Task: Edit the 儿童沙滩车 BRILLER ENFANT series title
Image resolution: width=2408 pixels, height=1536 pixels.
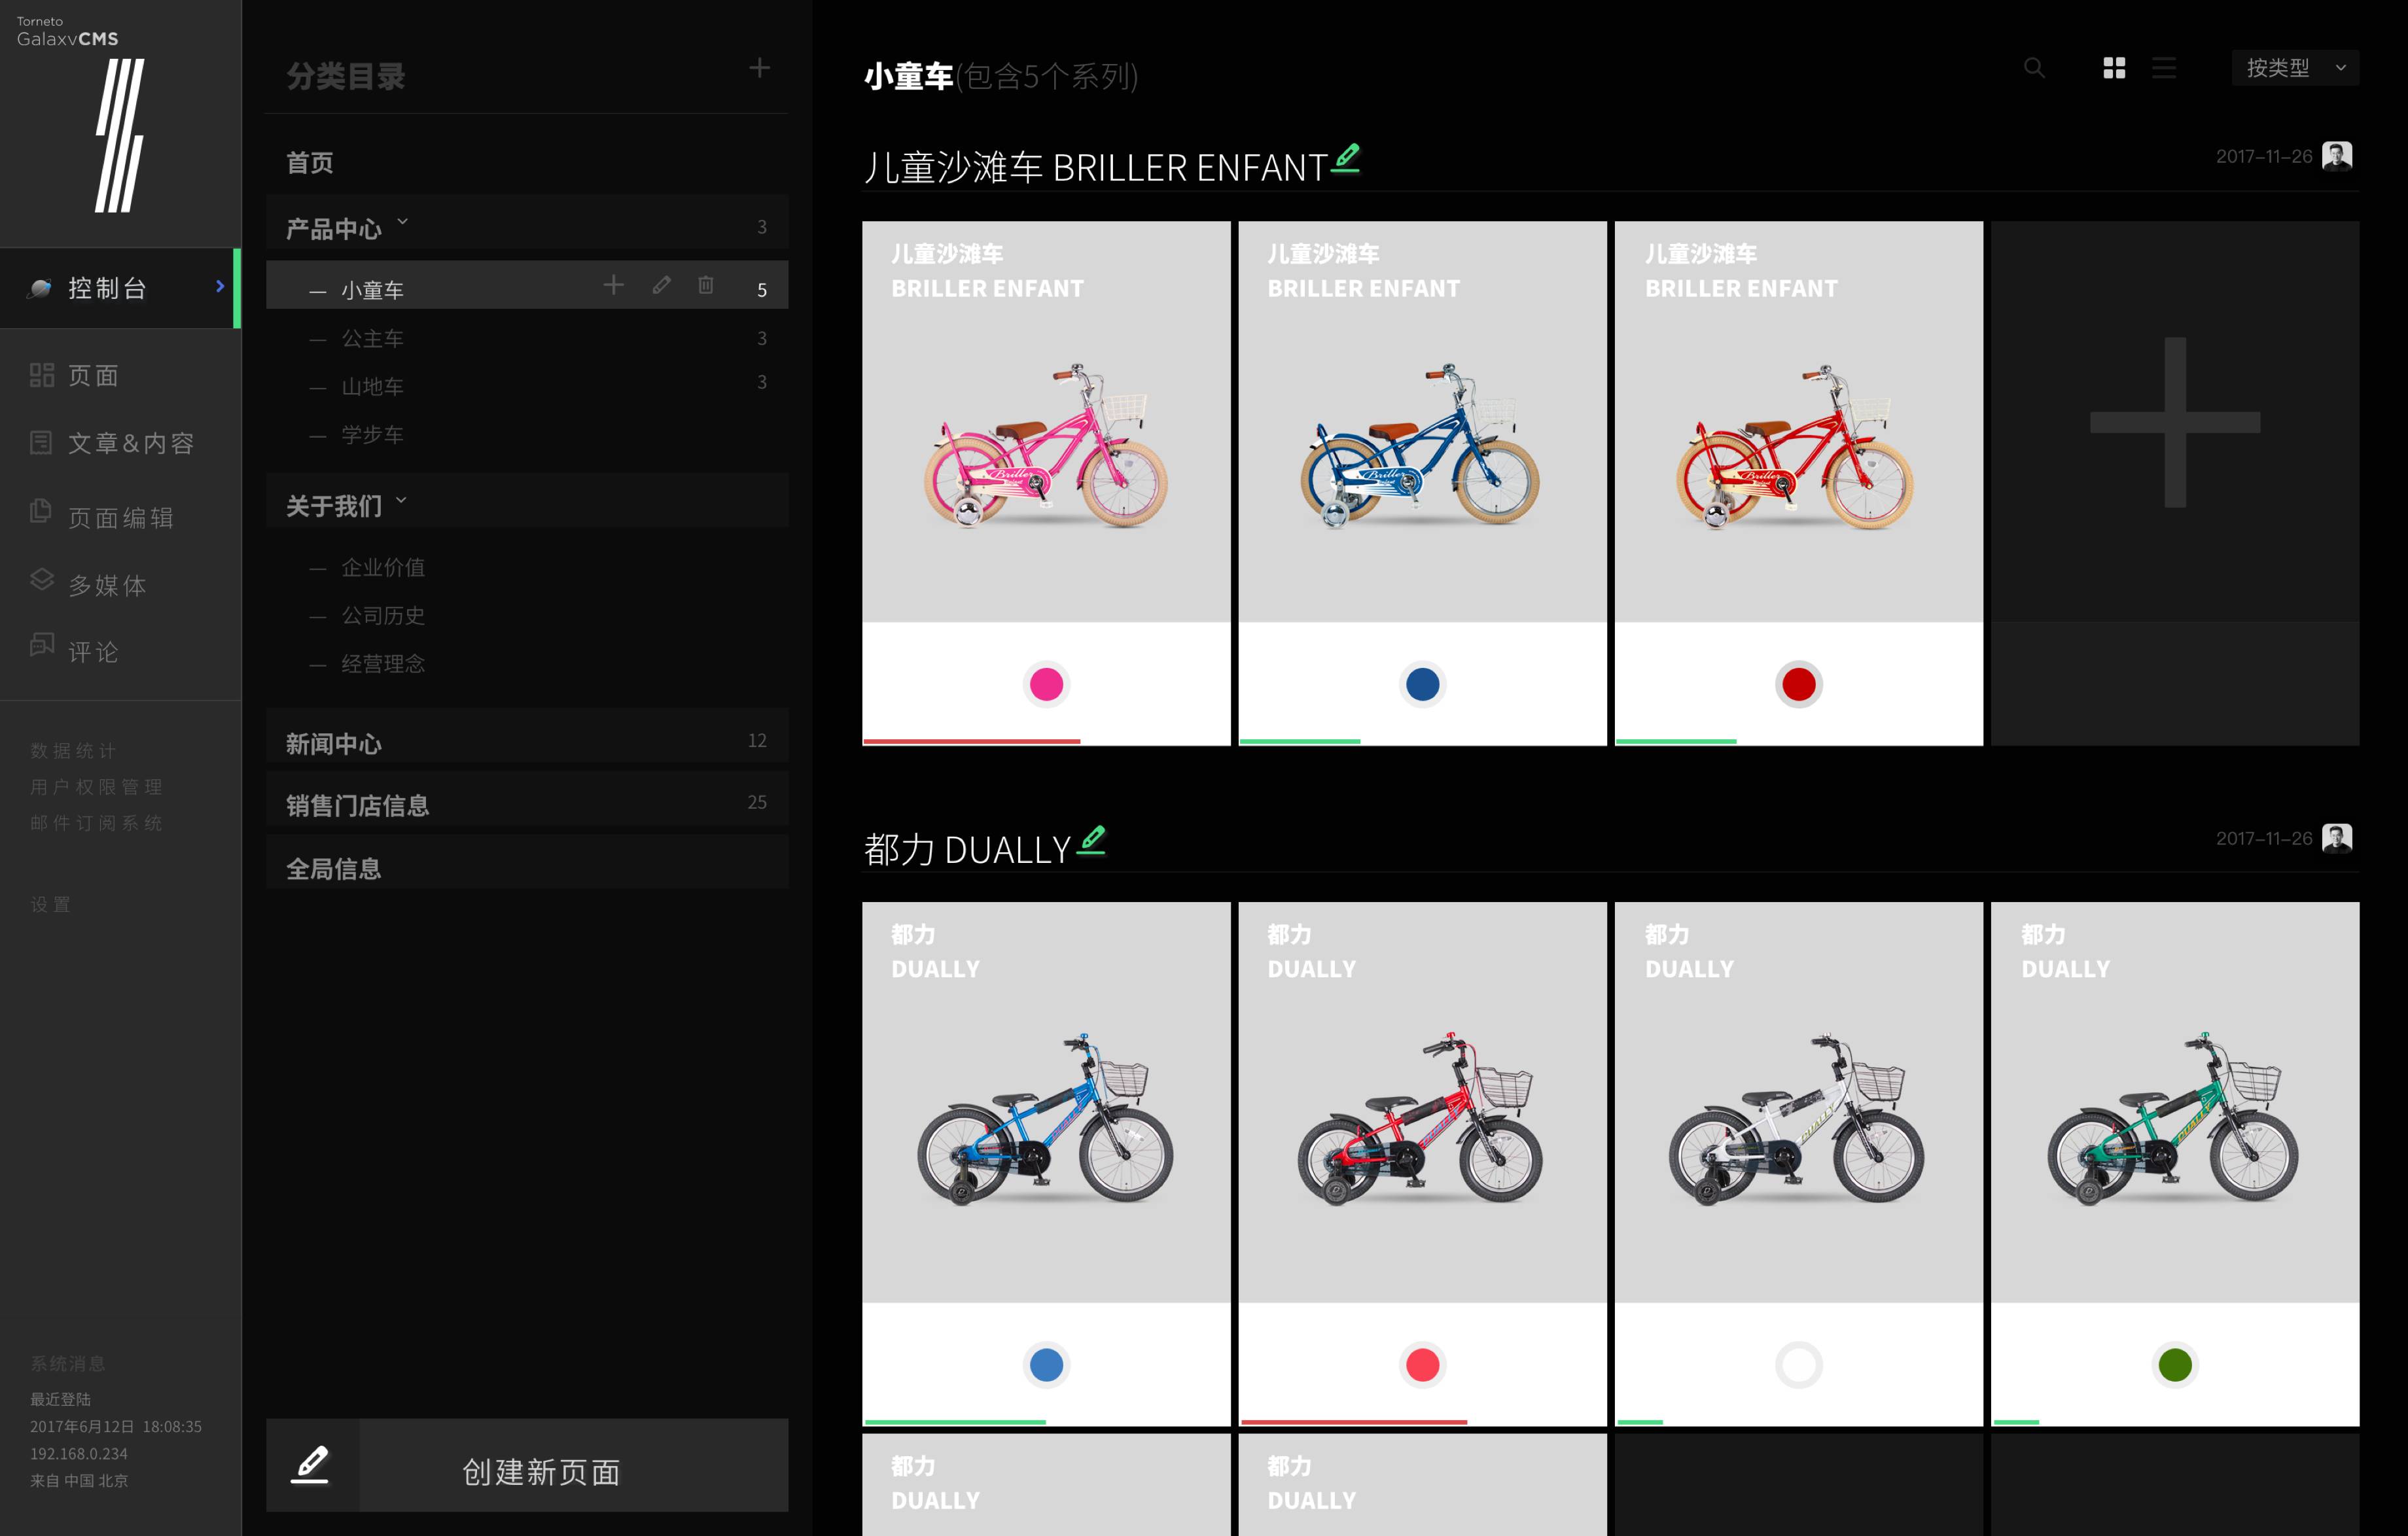Action: [1346, 158]
